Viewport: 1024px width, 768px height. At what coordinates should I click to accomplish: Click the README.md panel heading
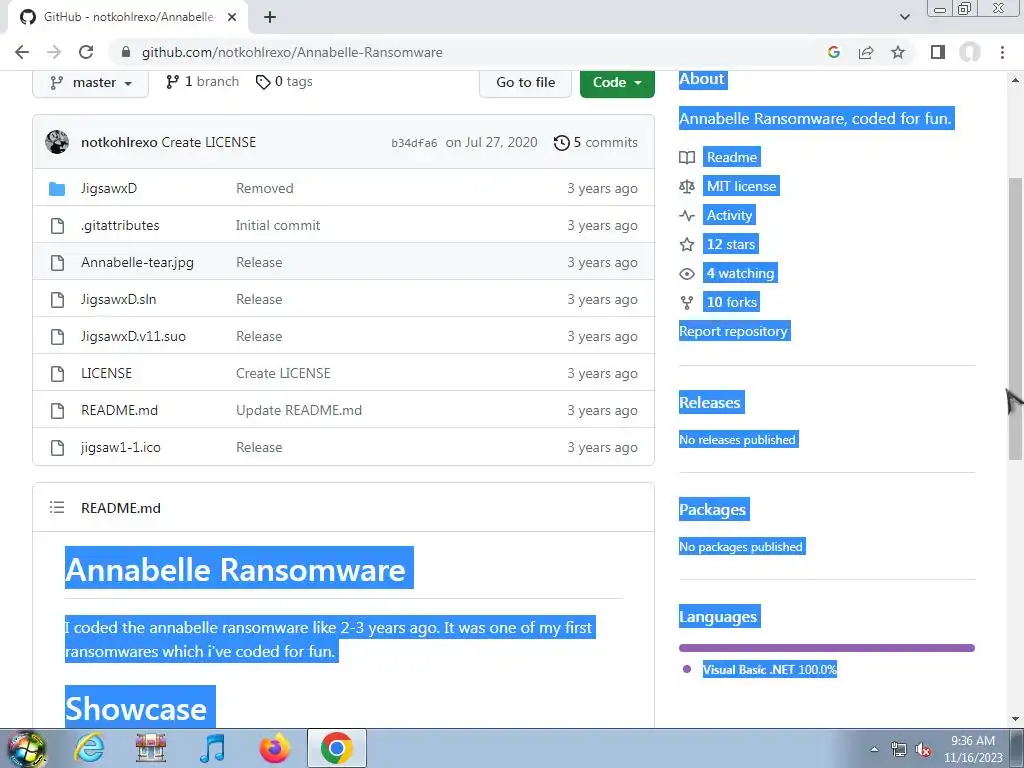coord(121,508)
